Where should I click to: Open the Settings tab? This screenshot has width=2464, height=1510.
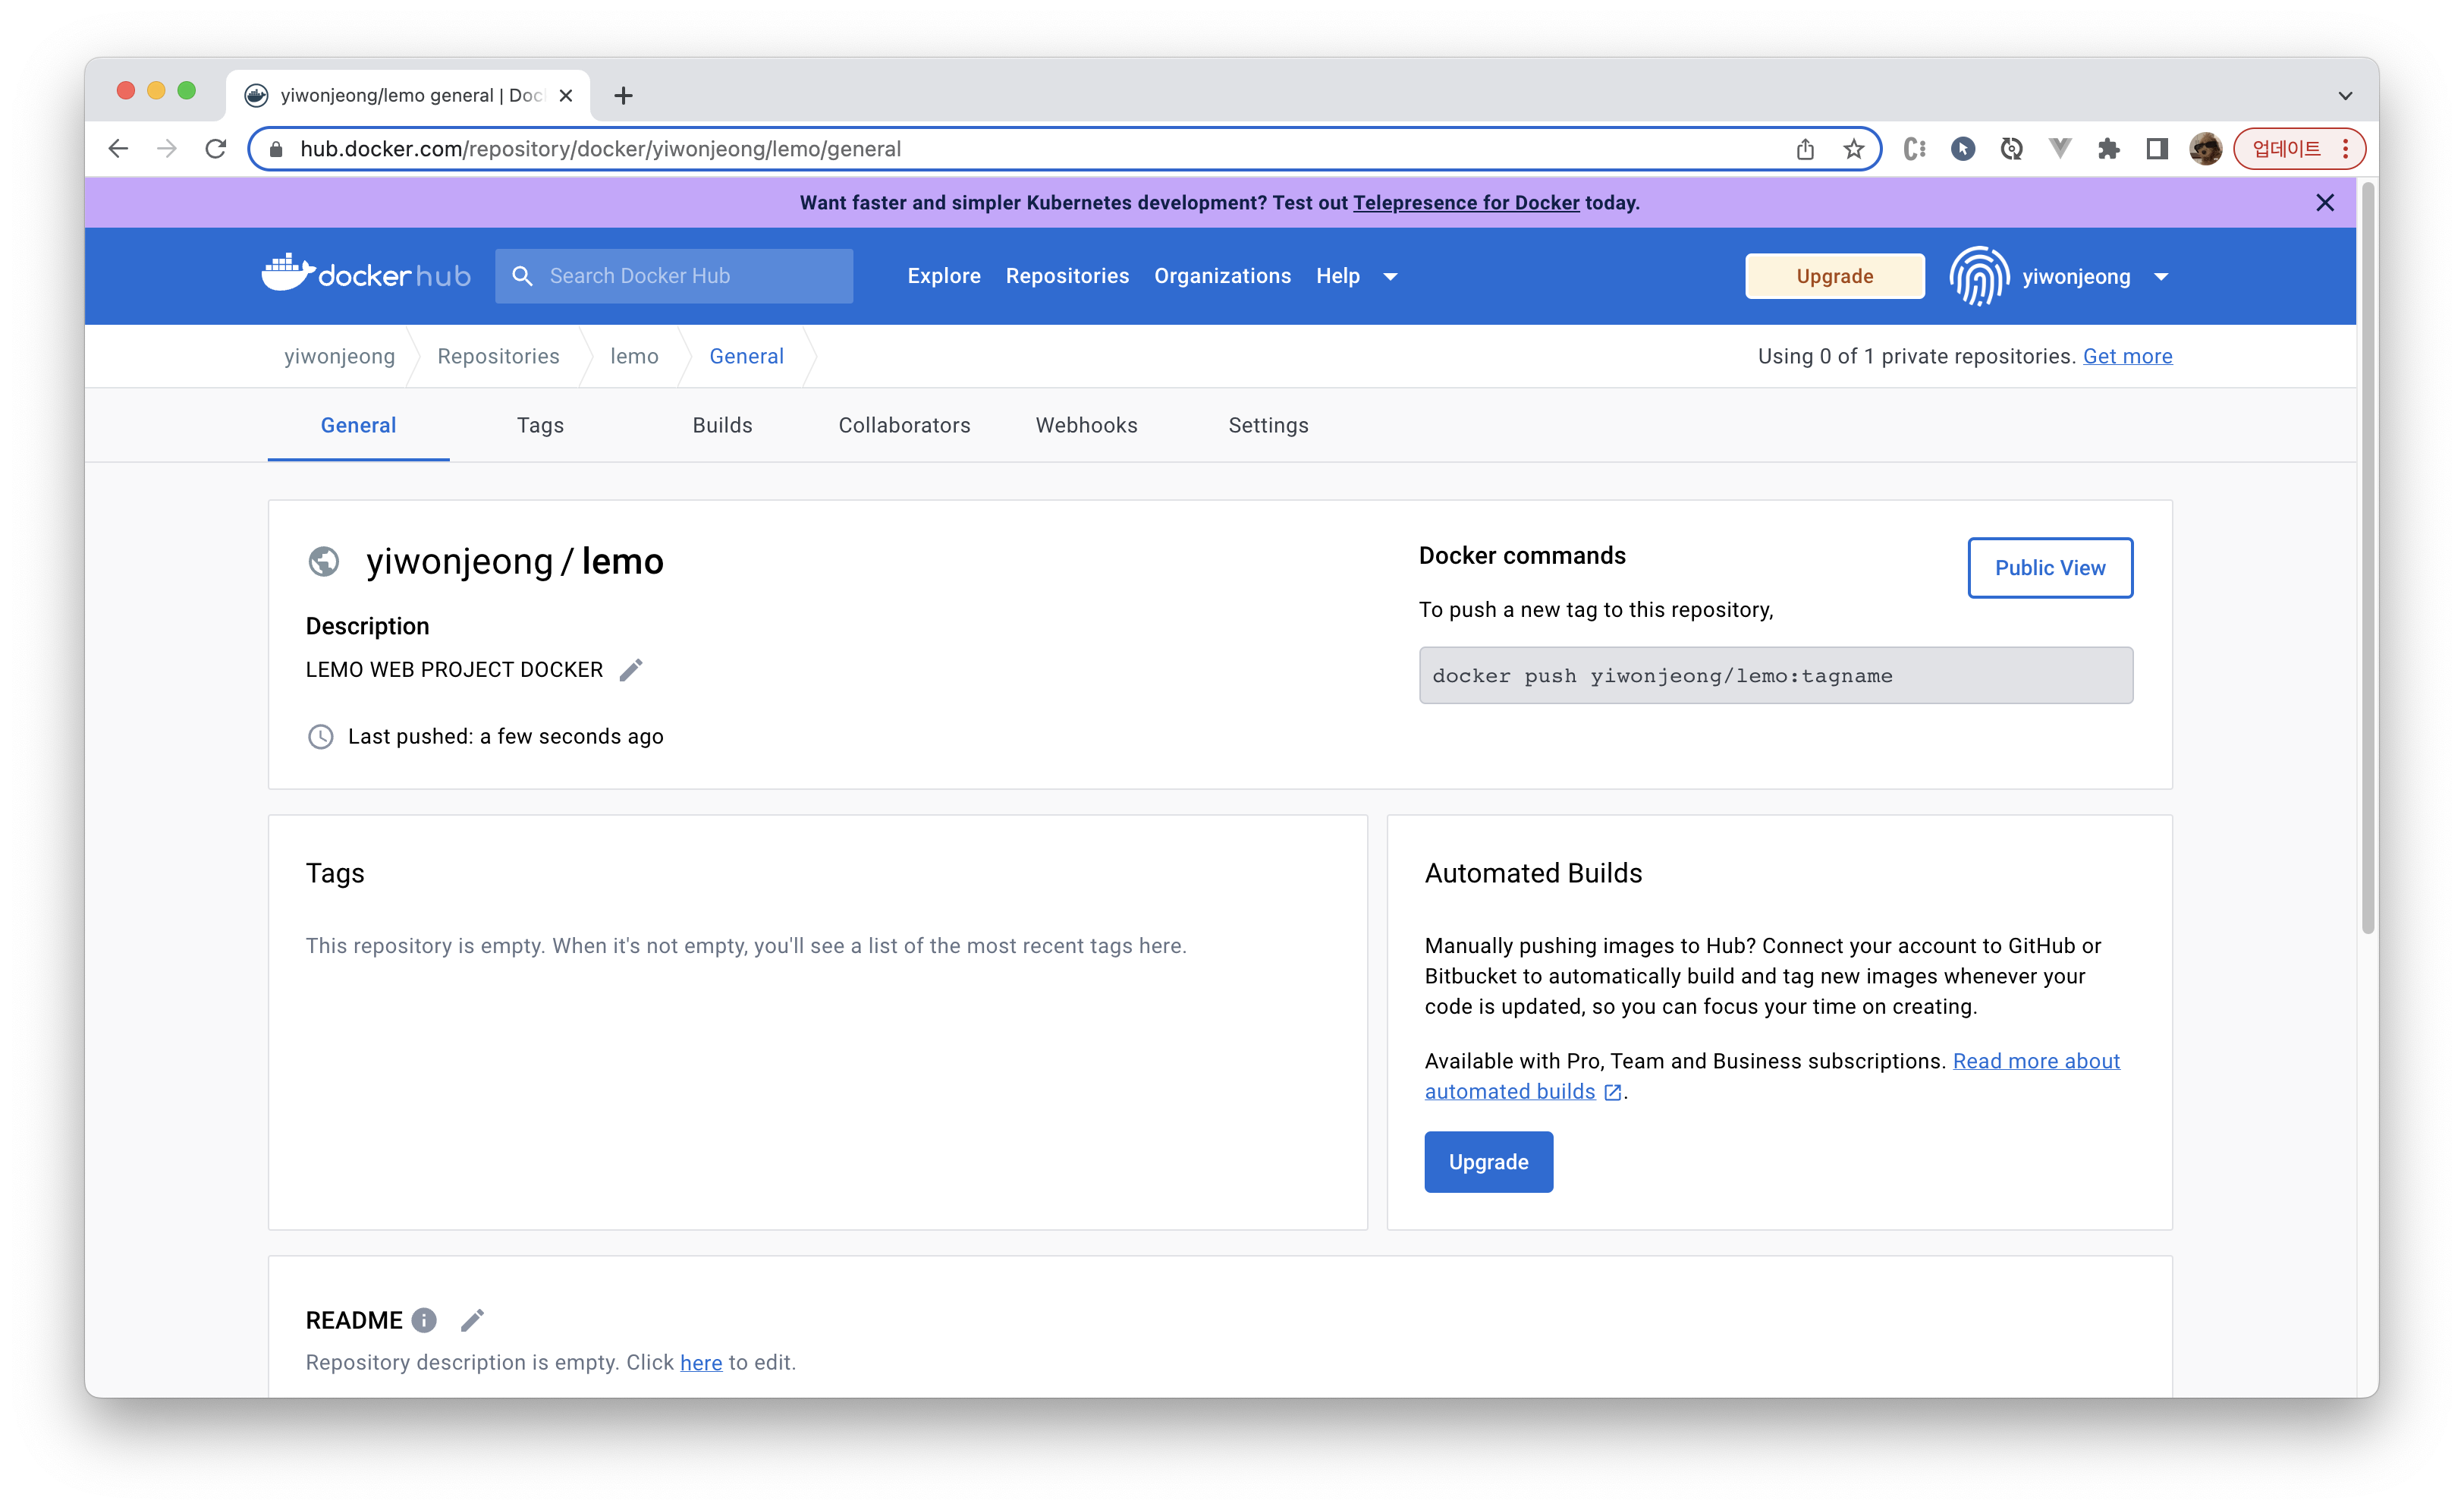click(x=1268, y=425)
